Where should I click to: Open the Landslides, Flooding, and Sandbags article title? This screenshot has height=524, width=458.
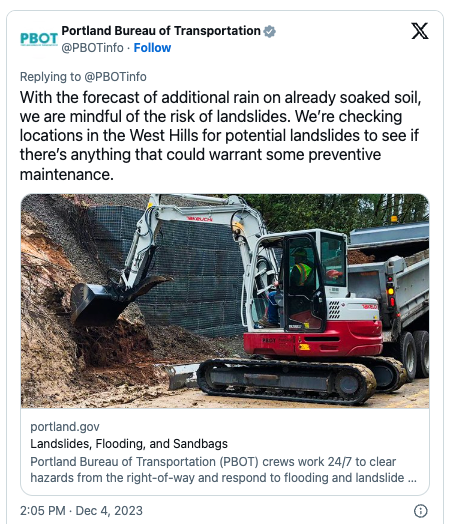click(129, 444)
